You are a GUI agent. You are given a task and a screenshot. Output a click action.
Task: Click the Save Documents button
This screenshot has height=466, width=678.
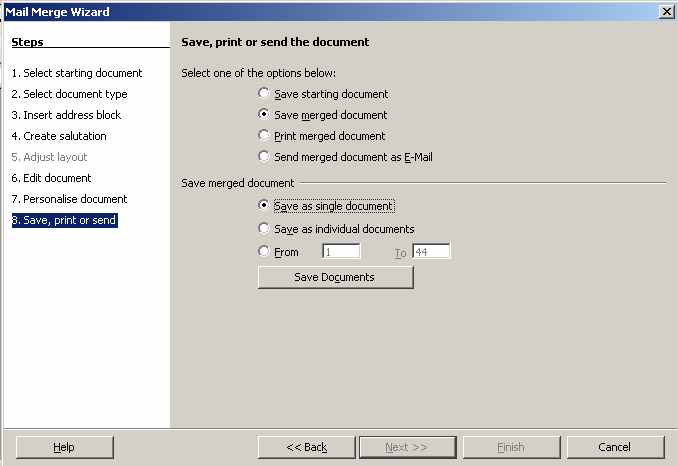[x=336, y=277]
